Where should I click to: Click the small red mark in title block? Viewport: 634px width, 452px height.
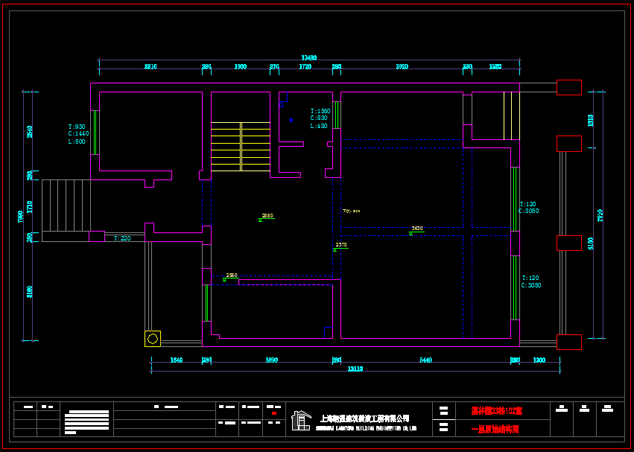point(274,413)
